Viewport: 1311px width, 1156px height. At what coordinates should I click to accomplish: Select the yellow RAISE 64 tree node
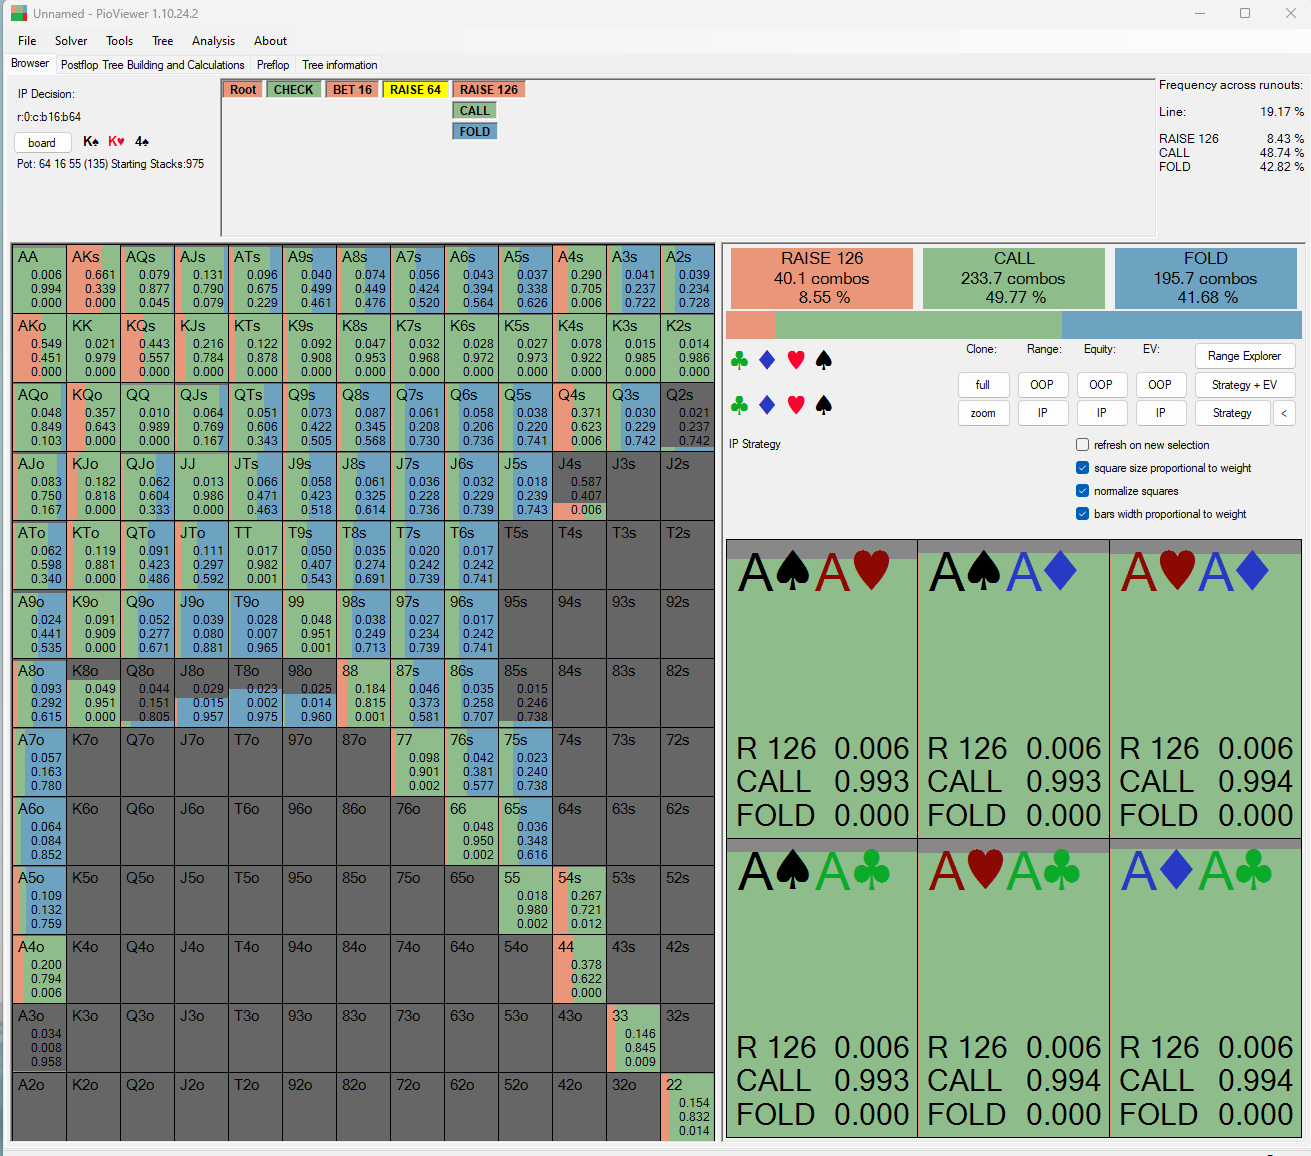click(x=415, y=90)
